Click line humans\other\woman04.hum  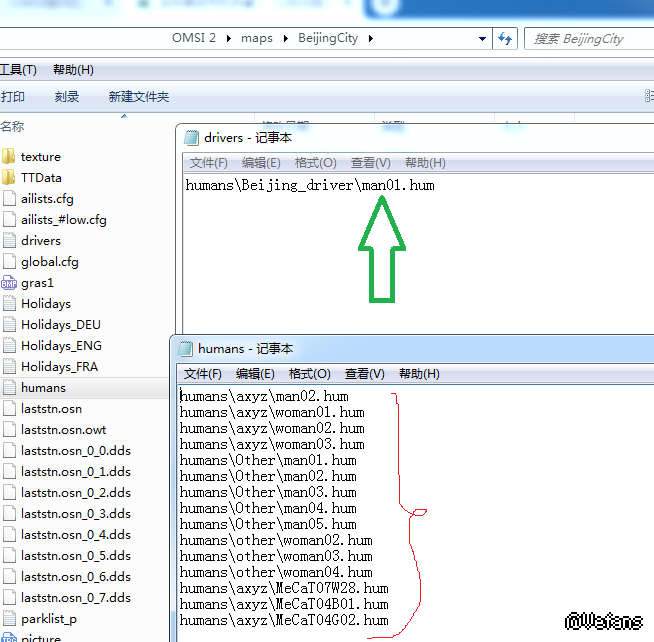276,572
